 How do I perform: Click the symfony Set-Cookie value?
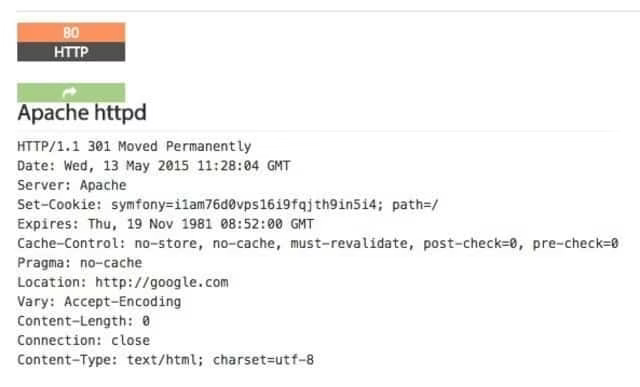tap(247, 205)
